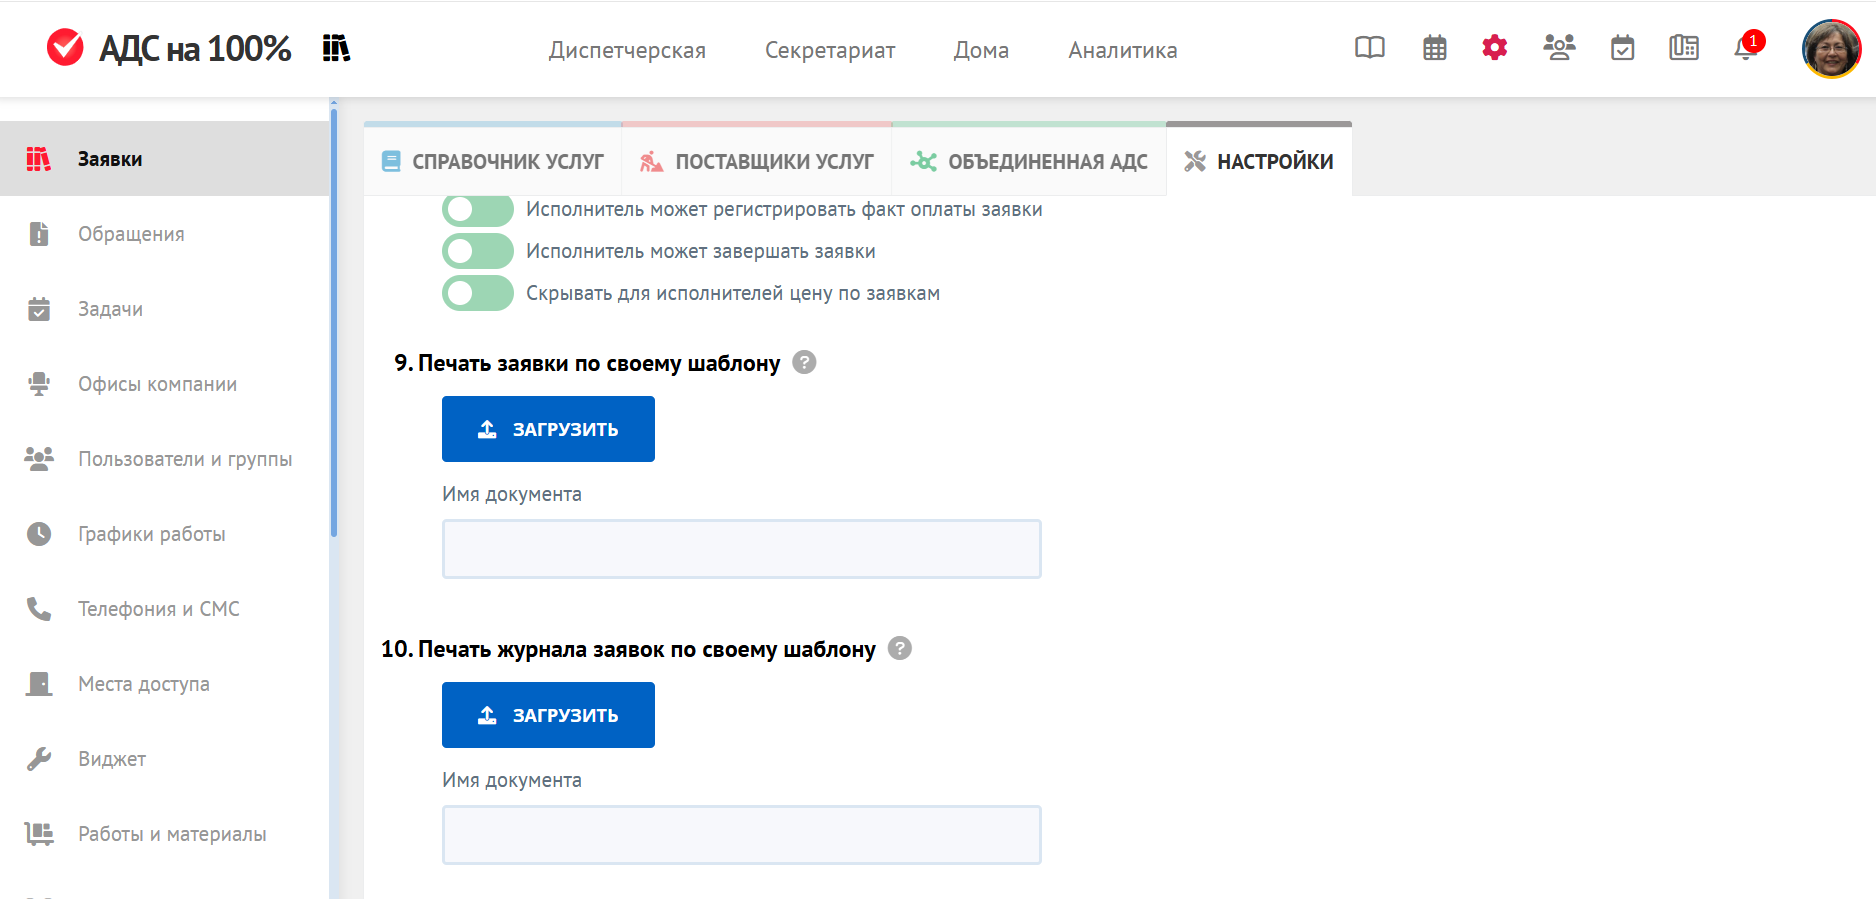Viewport: 1876px width, 899px height.
Task: Open the book icon in top bar
Action: coord(1369,48)
